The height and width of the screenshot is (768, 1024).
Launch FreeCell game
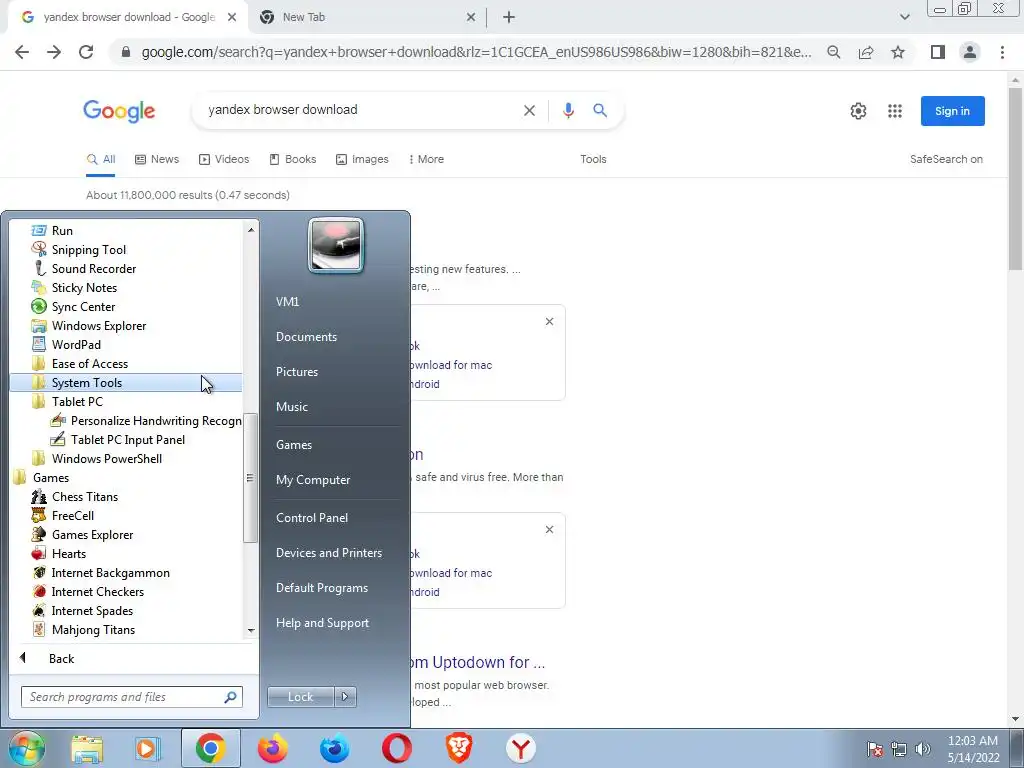[x=72, y=515]
